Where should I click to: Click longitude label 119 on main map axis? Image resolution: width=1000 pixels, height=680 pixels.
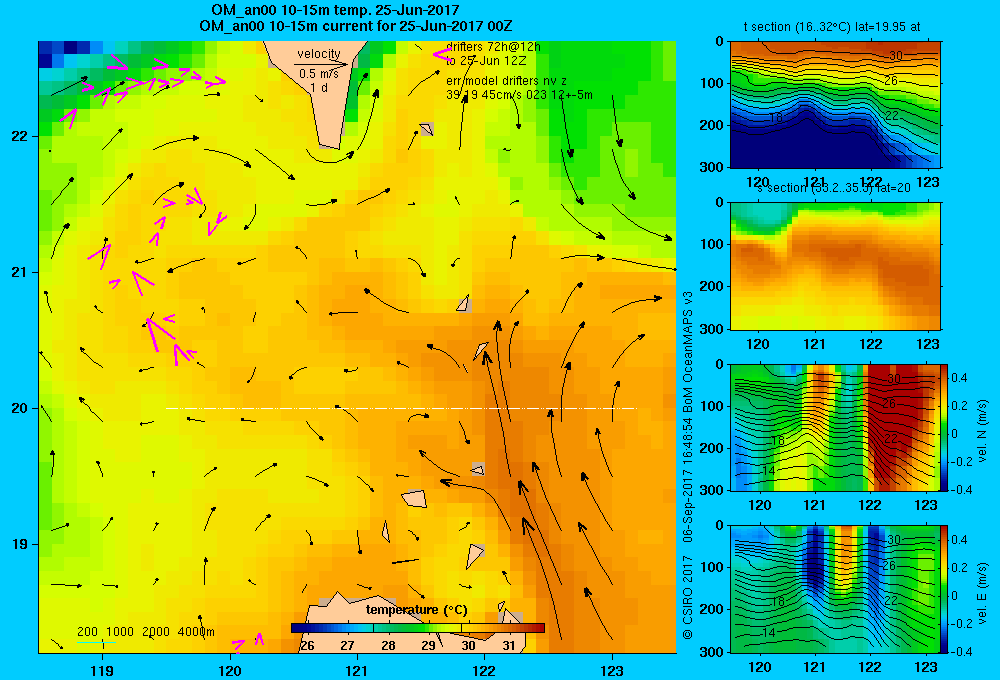[102, 670]
